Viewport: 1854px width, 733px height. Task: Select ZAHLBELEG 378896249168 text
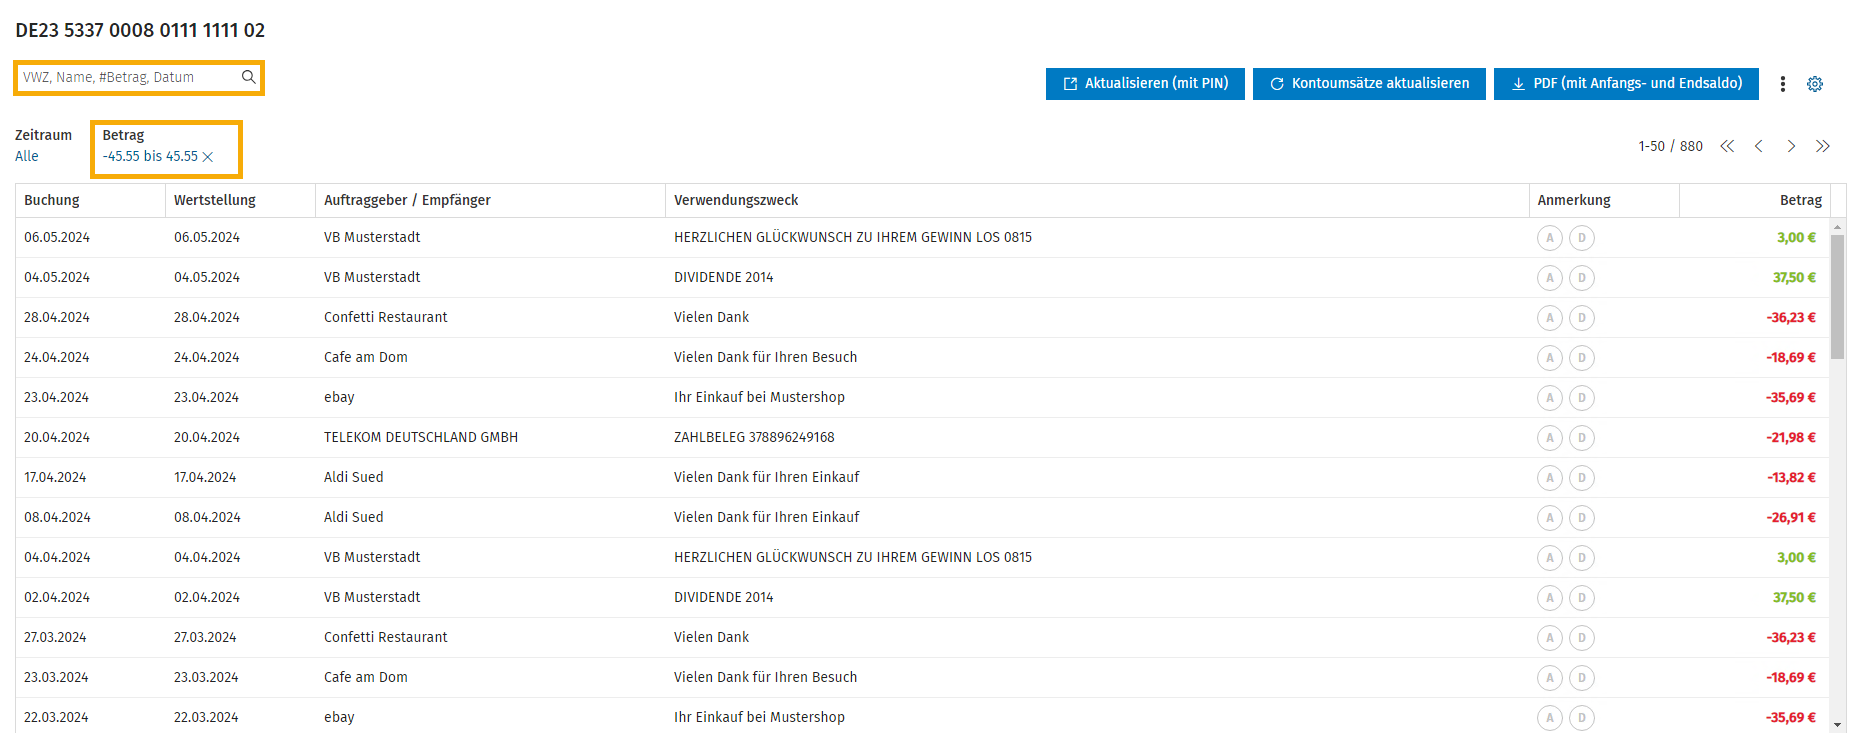754,438
